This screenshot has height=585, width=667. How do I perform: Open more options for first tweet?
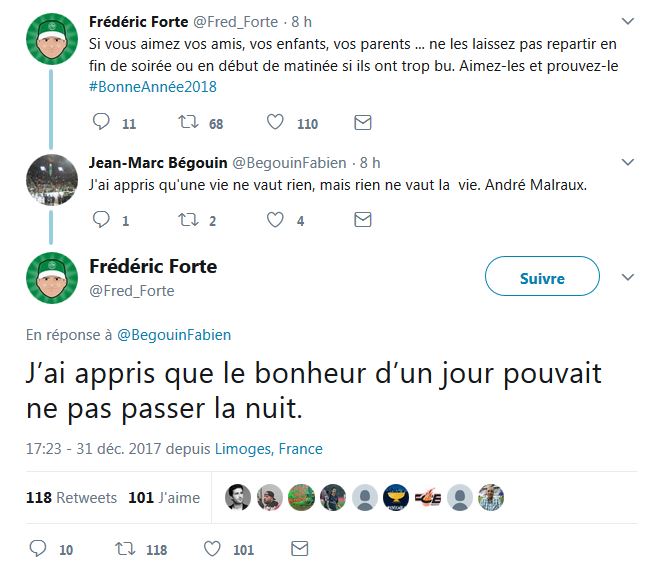coord(628,21)
